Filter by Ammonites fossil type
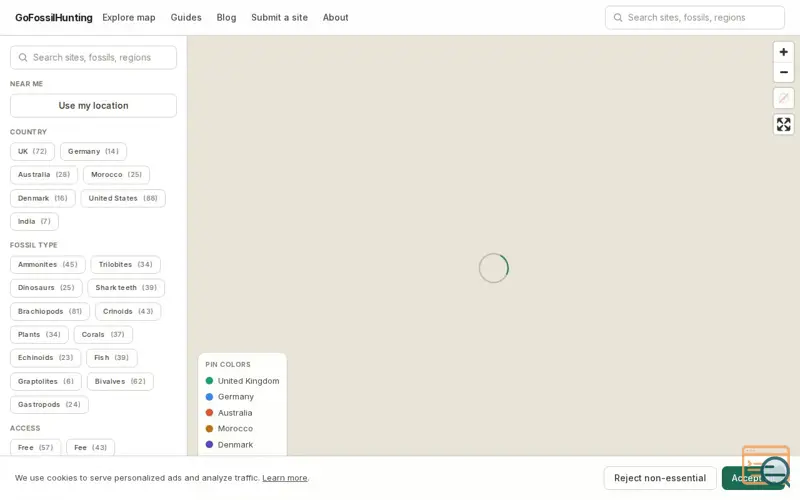Image resolution: width=800 pixels, height=500 pixels. click(x=47, y=264)
